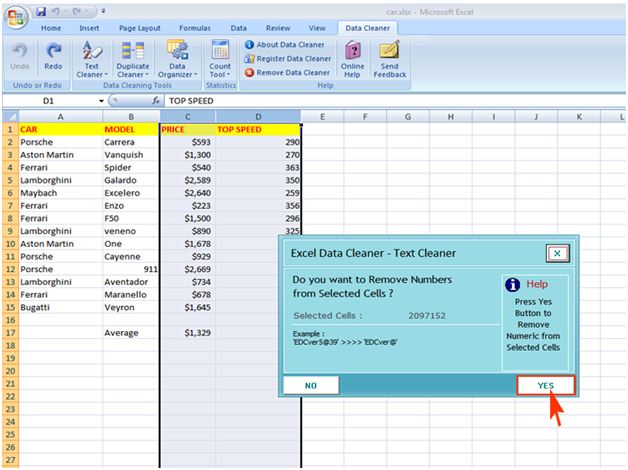
Task: Open the Review tab
Action: pos(278,28)
